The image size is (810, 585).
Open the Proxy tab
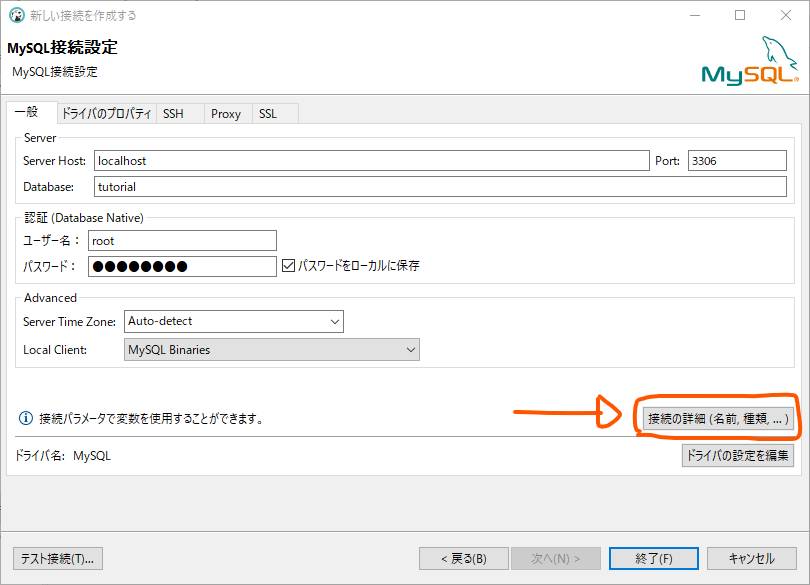[x=226, y=114]
